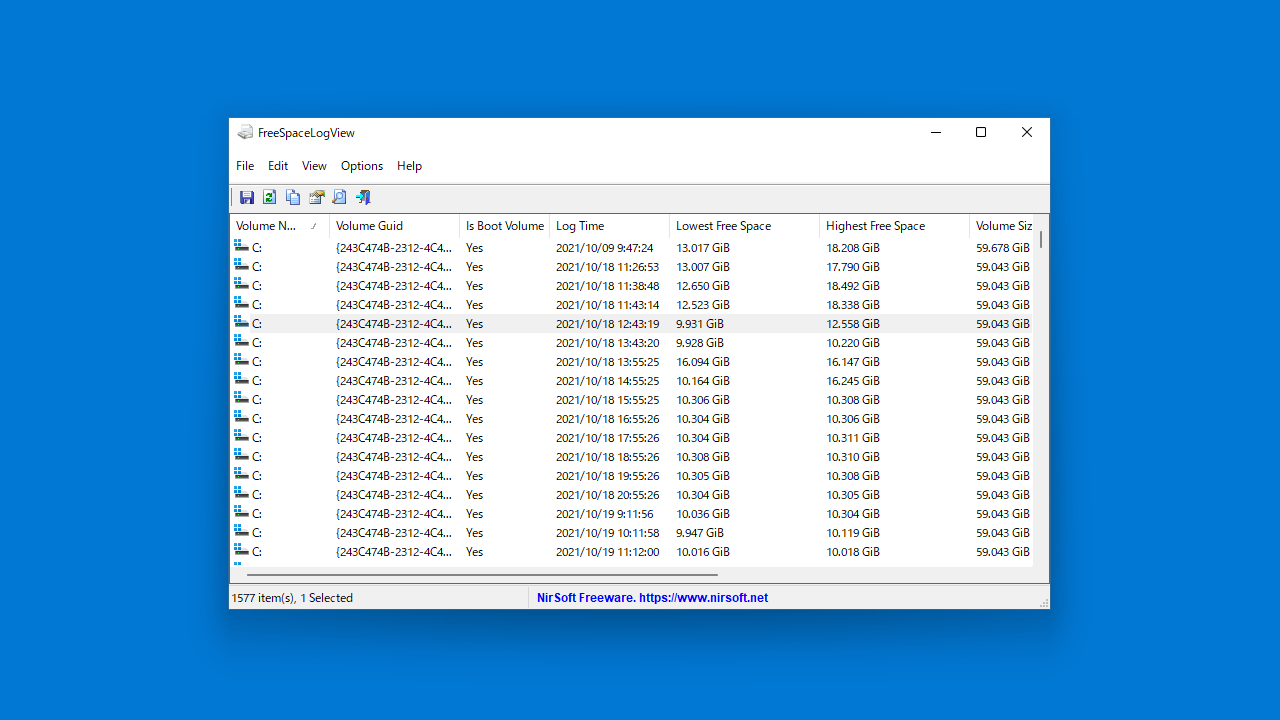Click drive icon in the 2021/10/19 10:11:58 row
Image resolution: width=1280 pixels, height=720 pixels.
tap(241, 531)
